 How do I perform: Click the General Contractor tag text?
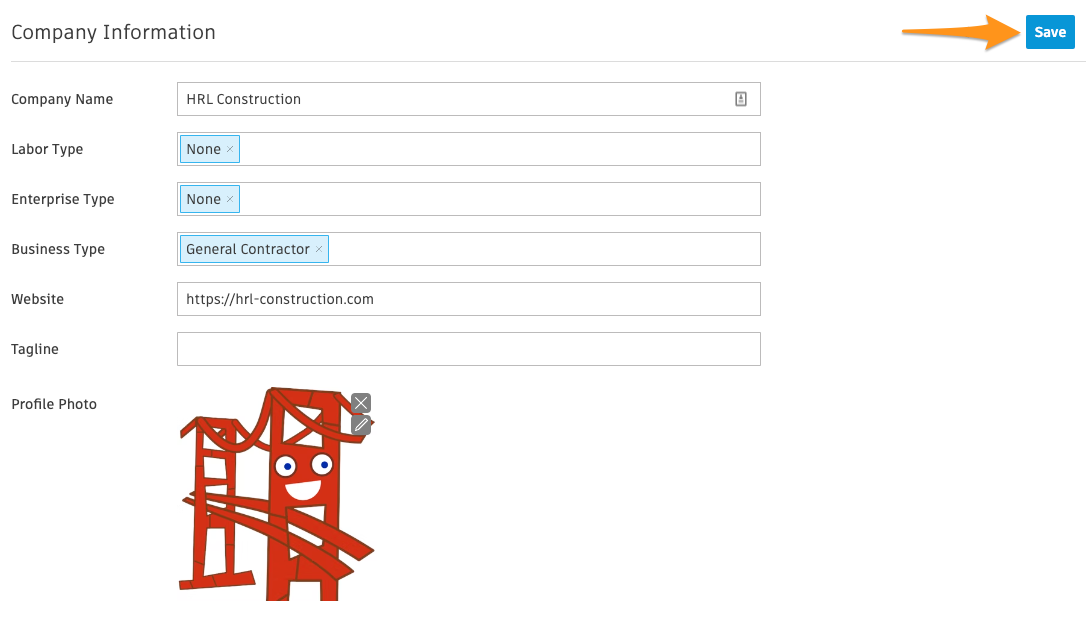click(x=247, y=249)
